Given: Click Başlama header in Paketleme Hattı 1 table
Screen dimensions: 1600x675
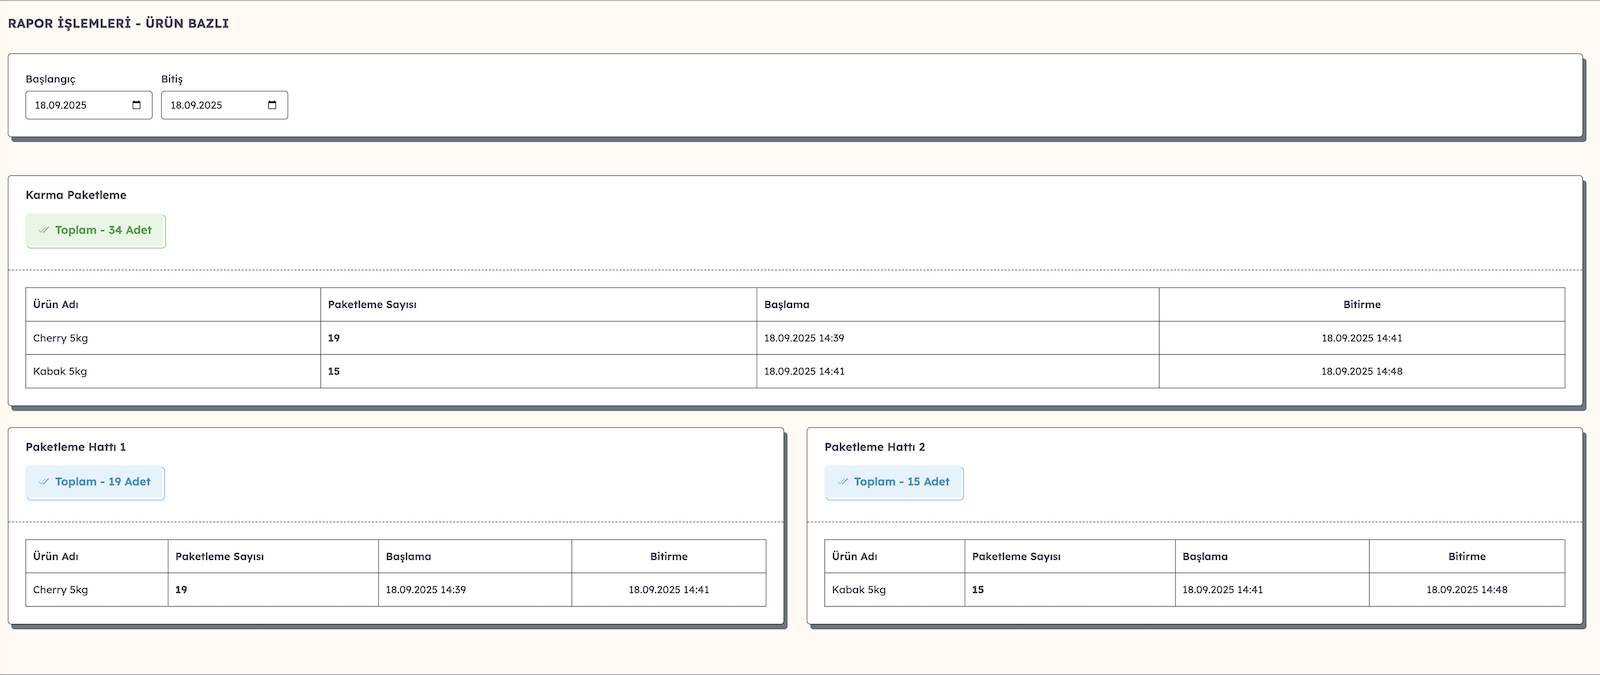Looking at the screenshot, I should [x=408, y=557].
